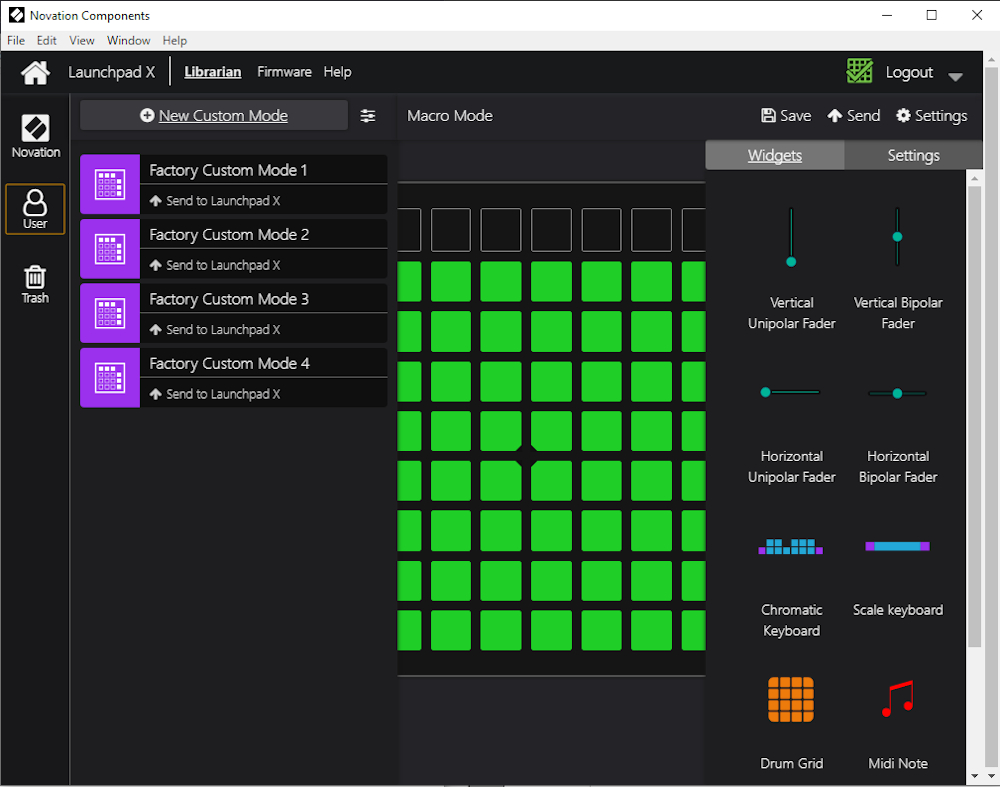Viewport: 1000px width, 787px height.
Task: Open the Firmware tab
Action: click(x=284, y=72)
